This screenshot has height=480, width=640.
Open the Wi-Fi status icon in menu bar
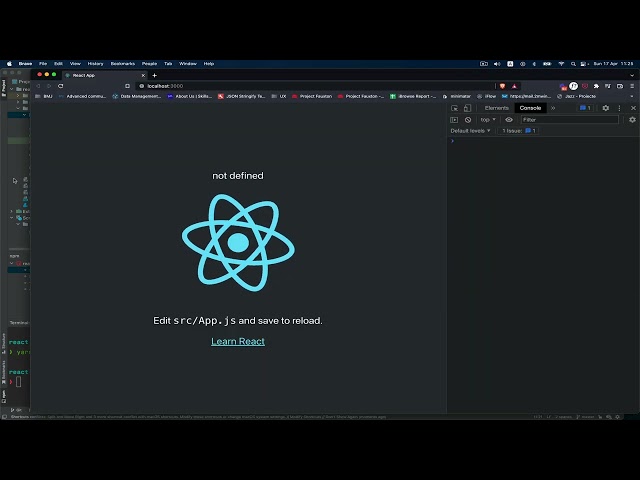tap(561, 64)
